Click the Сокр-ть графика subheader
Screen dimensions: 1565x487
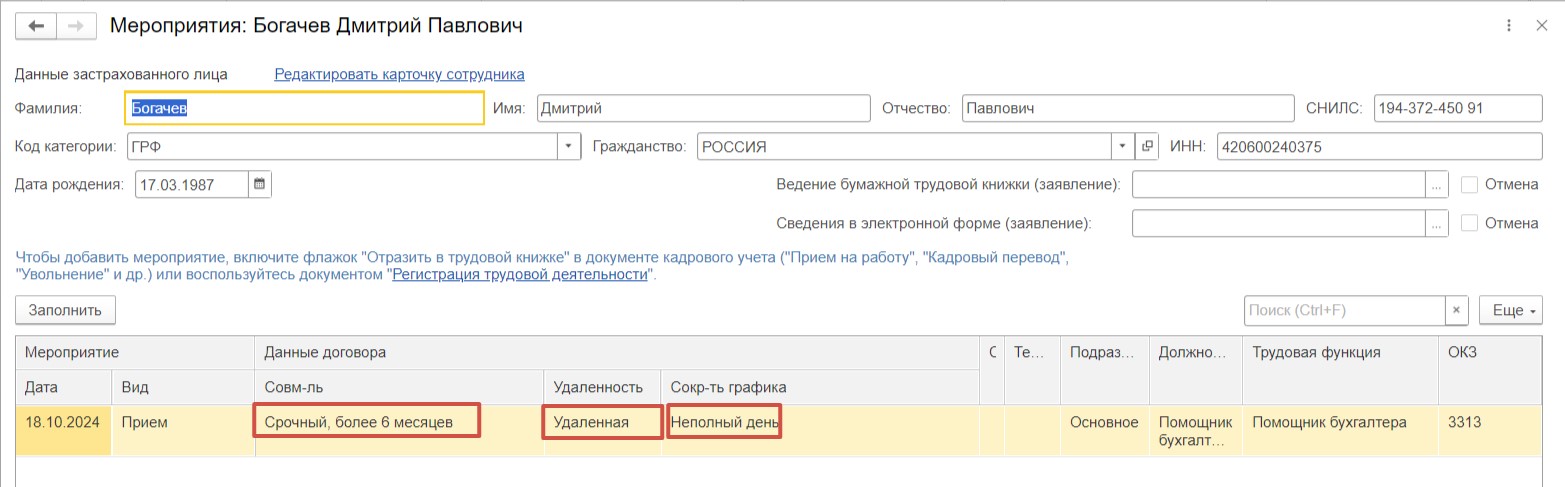(x=819, y=387)
